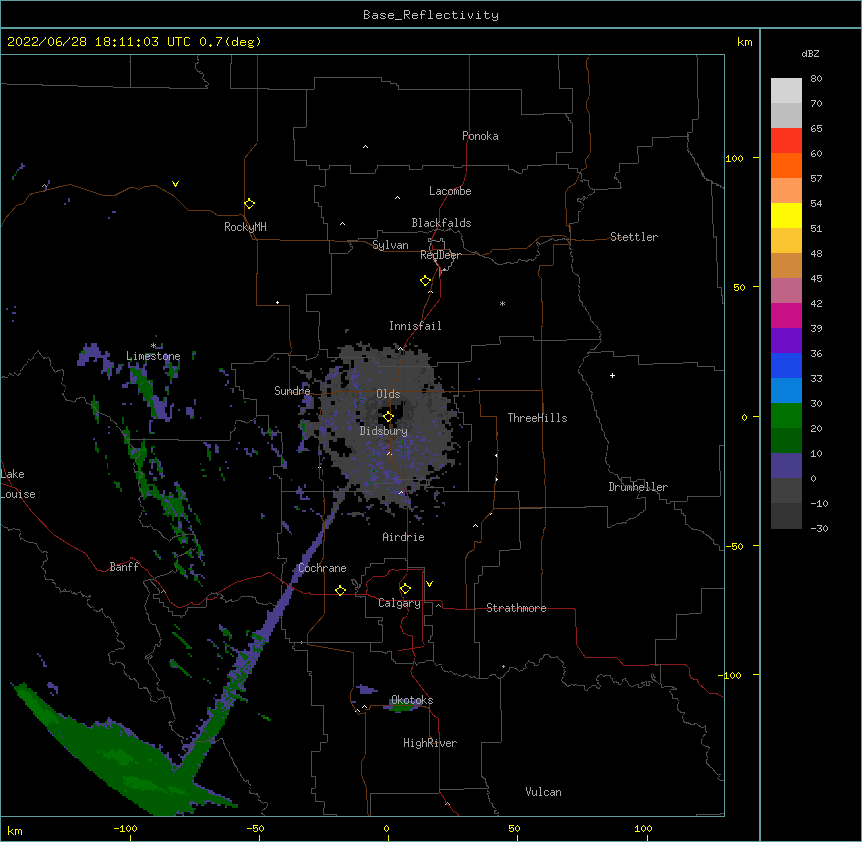Click the white plus marker north of Drumheller

point(612,375)
